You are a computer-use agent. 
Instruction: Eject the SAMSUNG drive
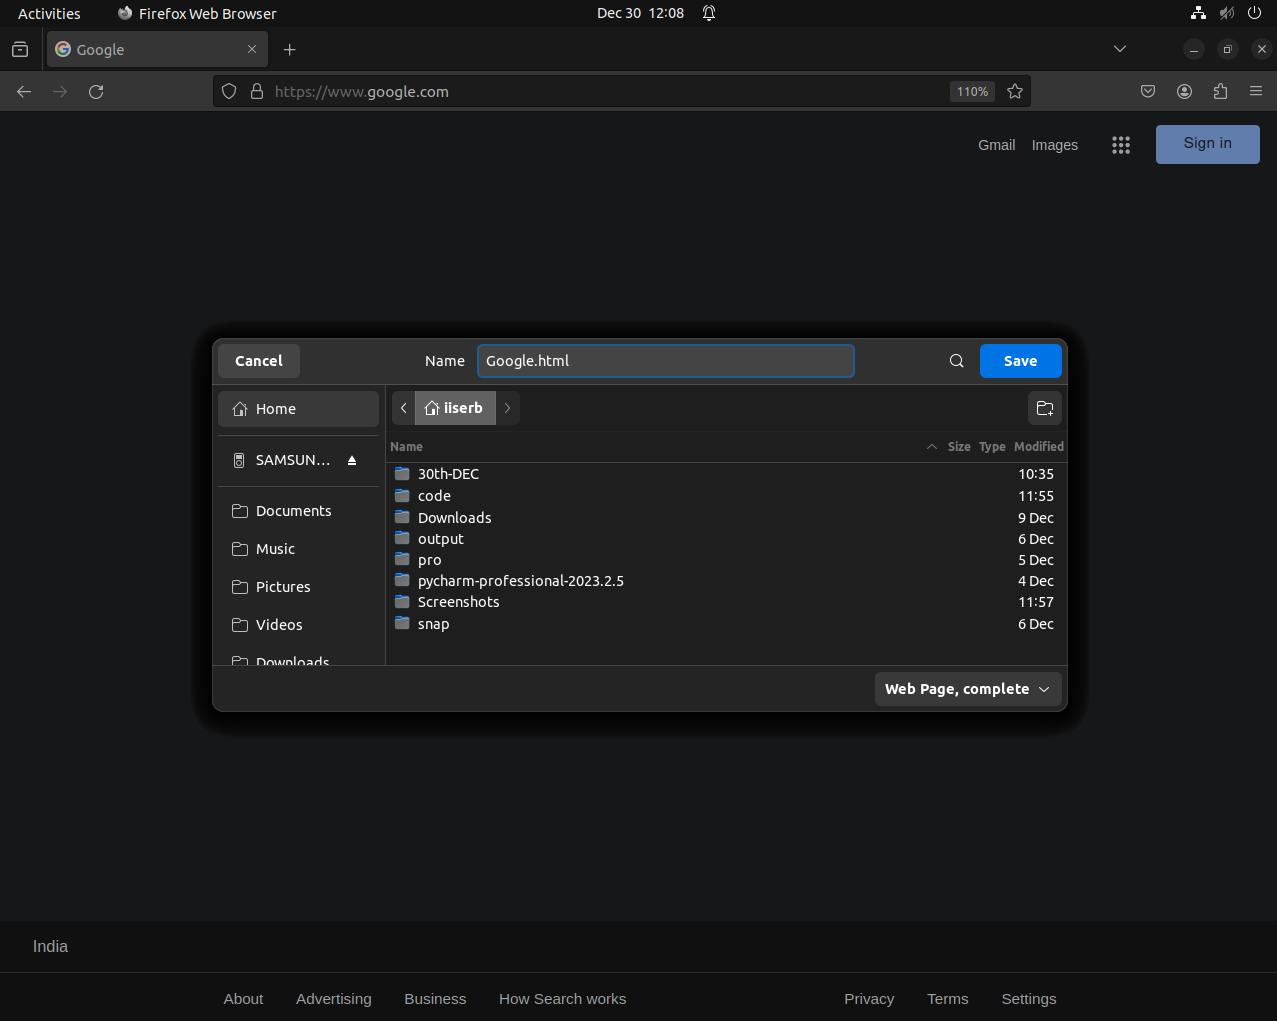[x=352, y=460]
